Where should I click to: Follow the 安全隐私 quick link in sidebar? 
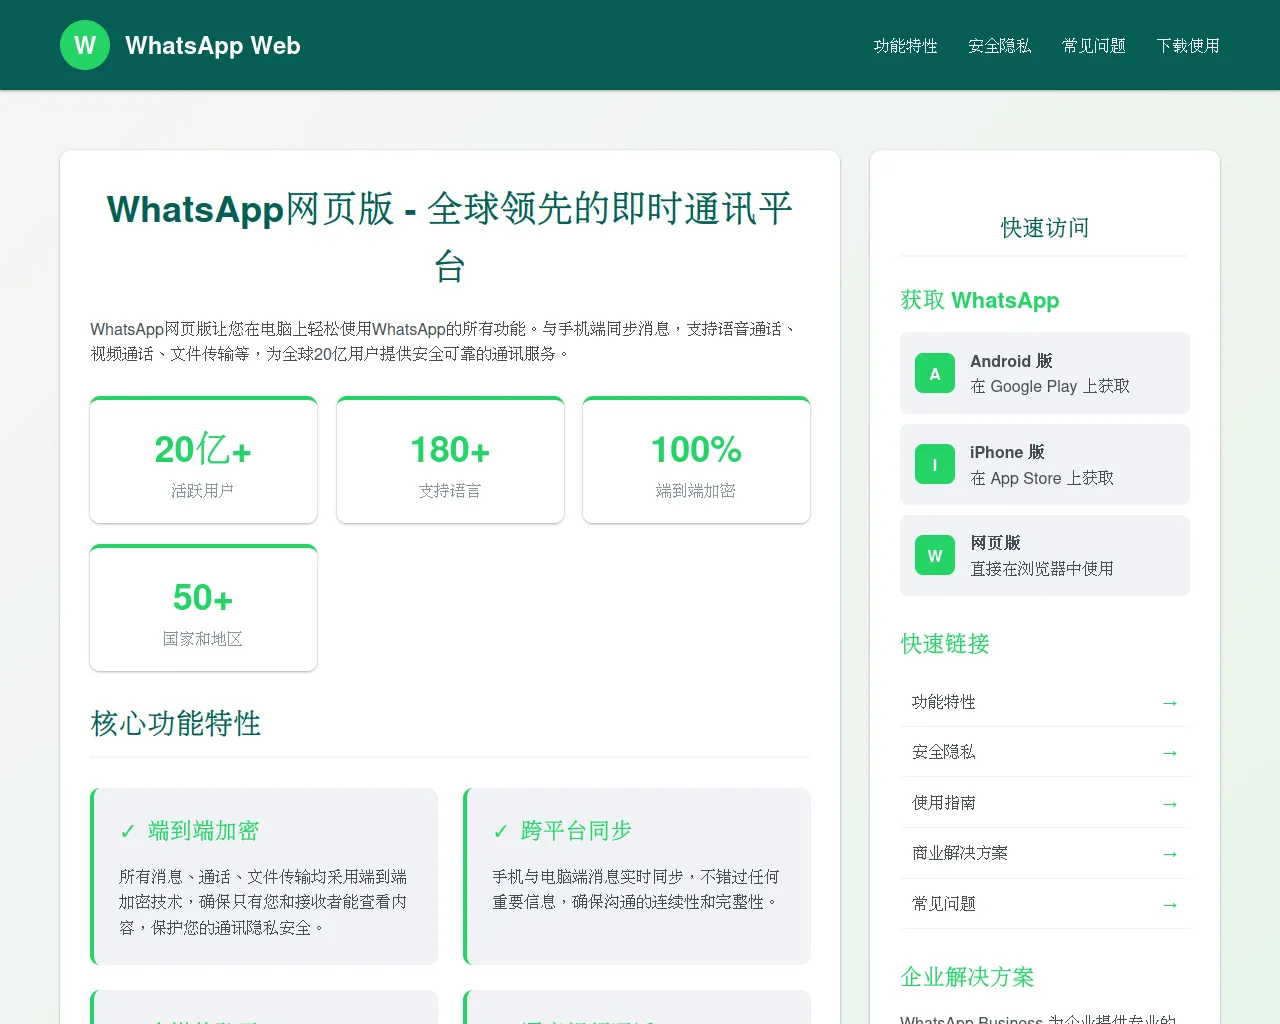(x=1045, y=752)
